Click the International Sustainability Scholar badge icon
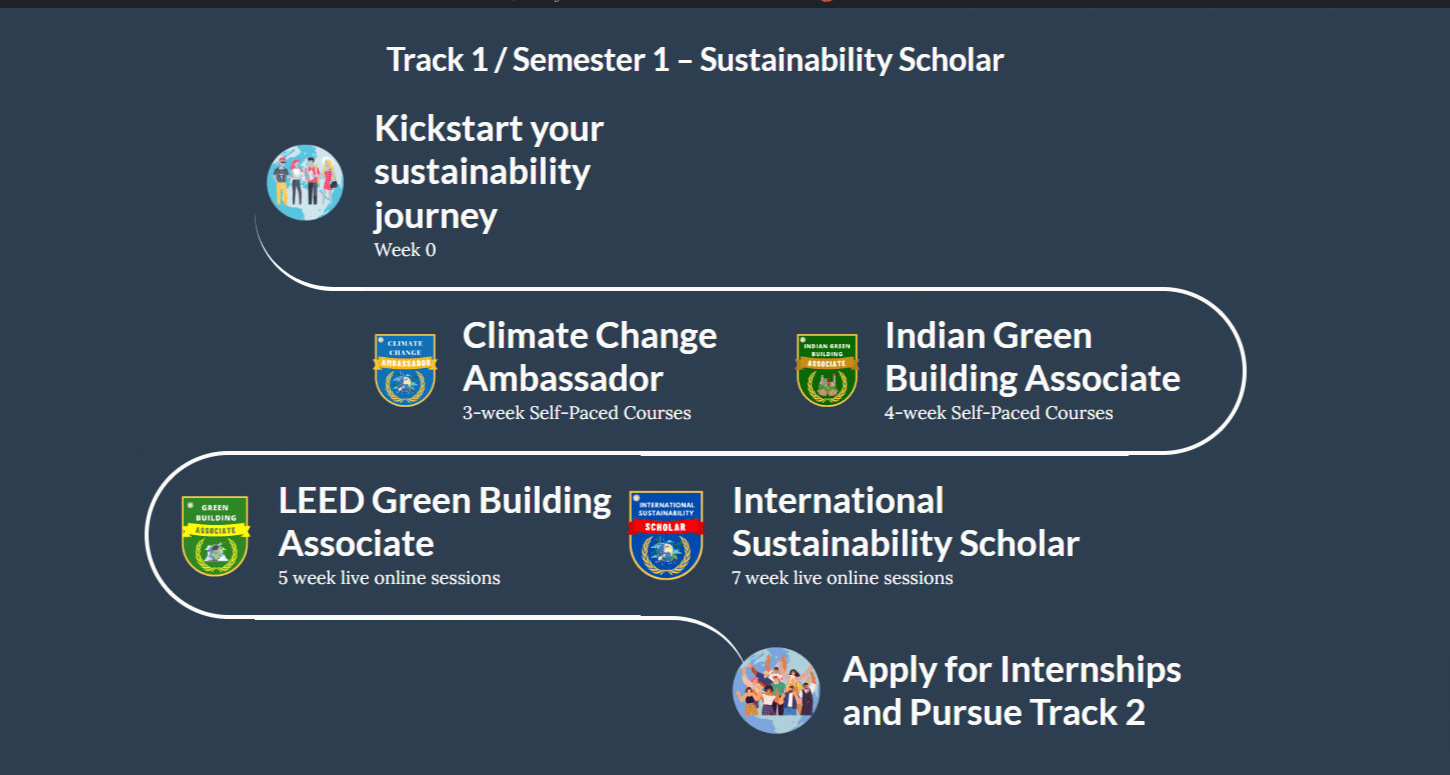Viewport: 1450px width, 775px height. click(666, 535)
